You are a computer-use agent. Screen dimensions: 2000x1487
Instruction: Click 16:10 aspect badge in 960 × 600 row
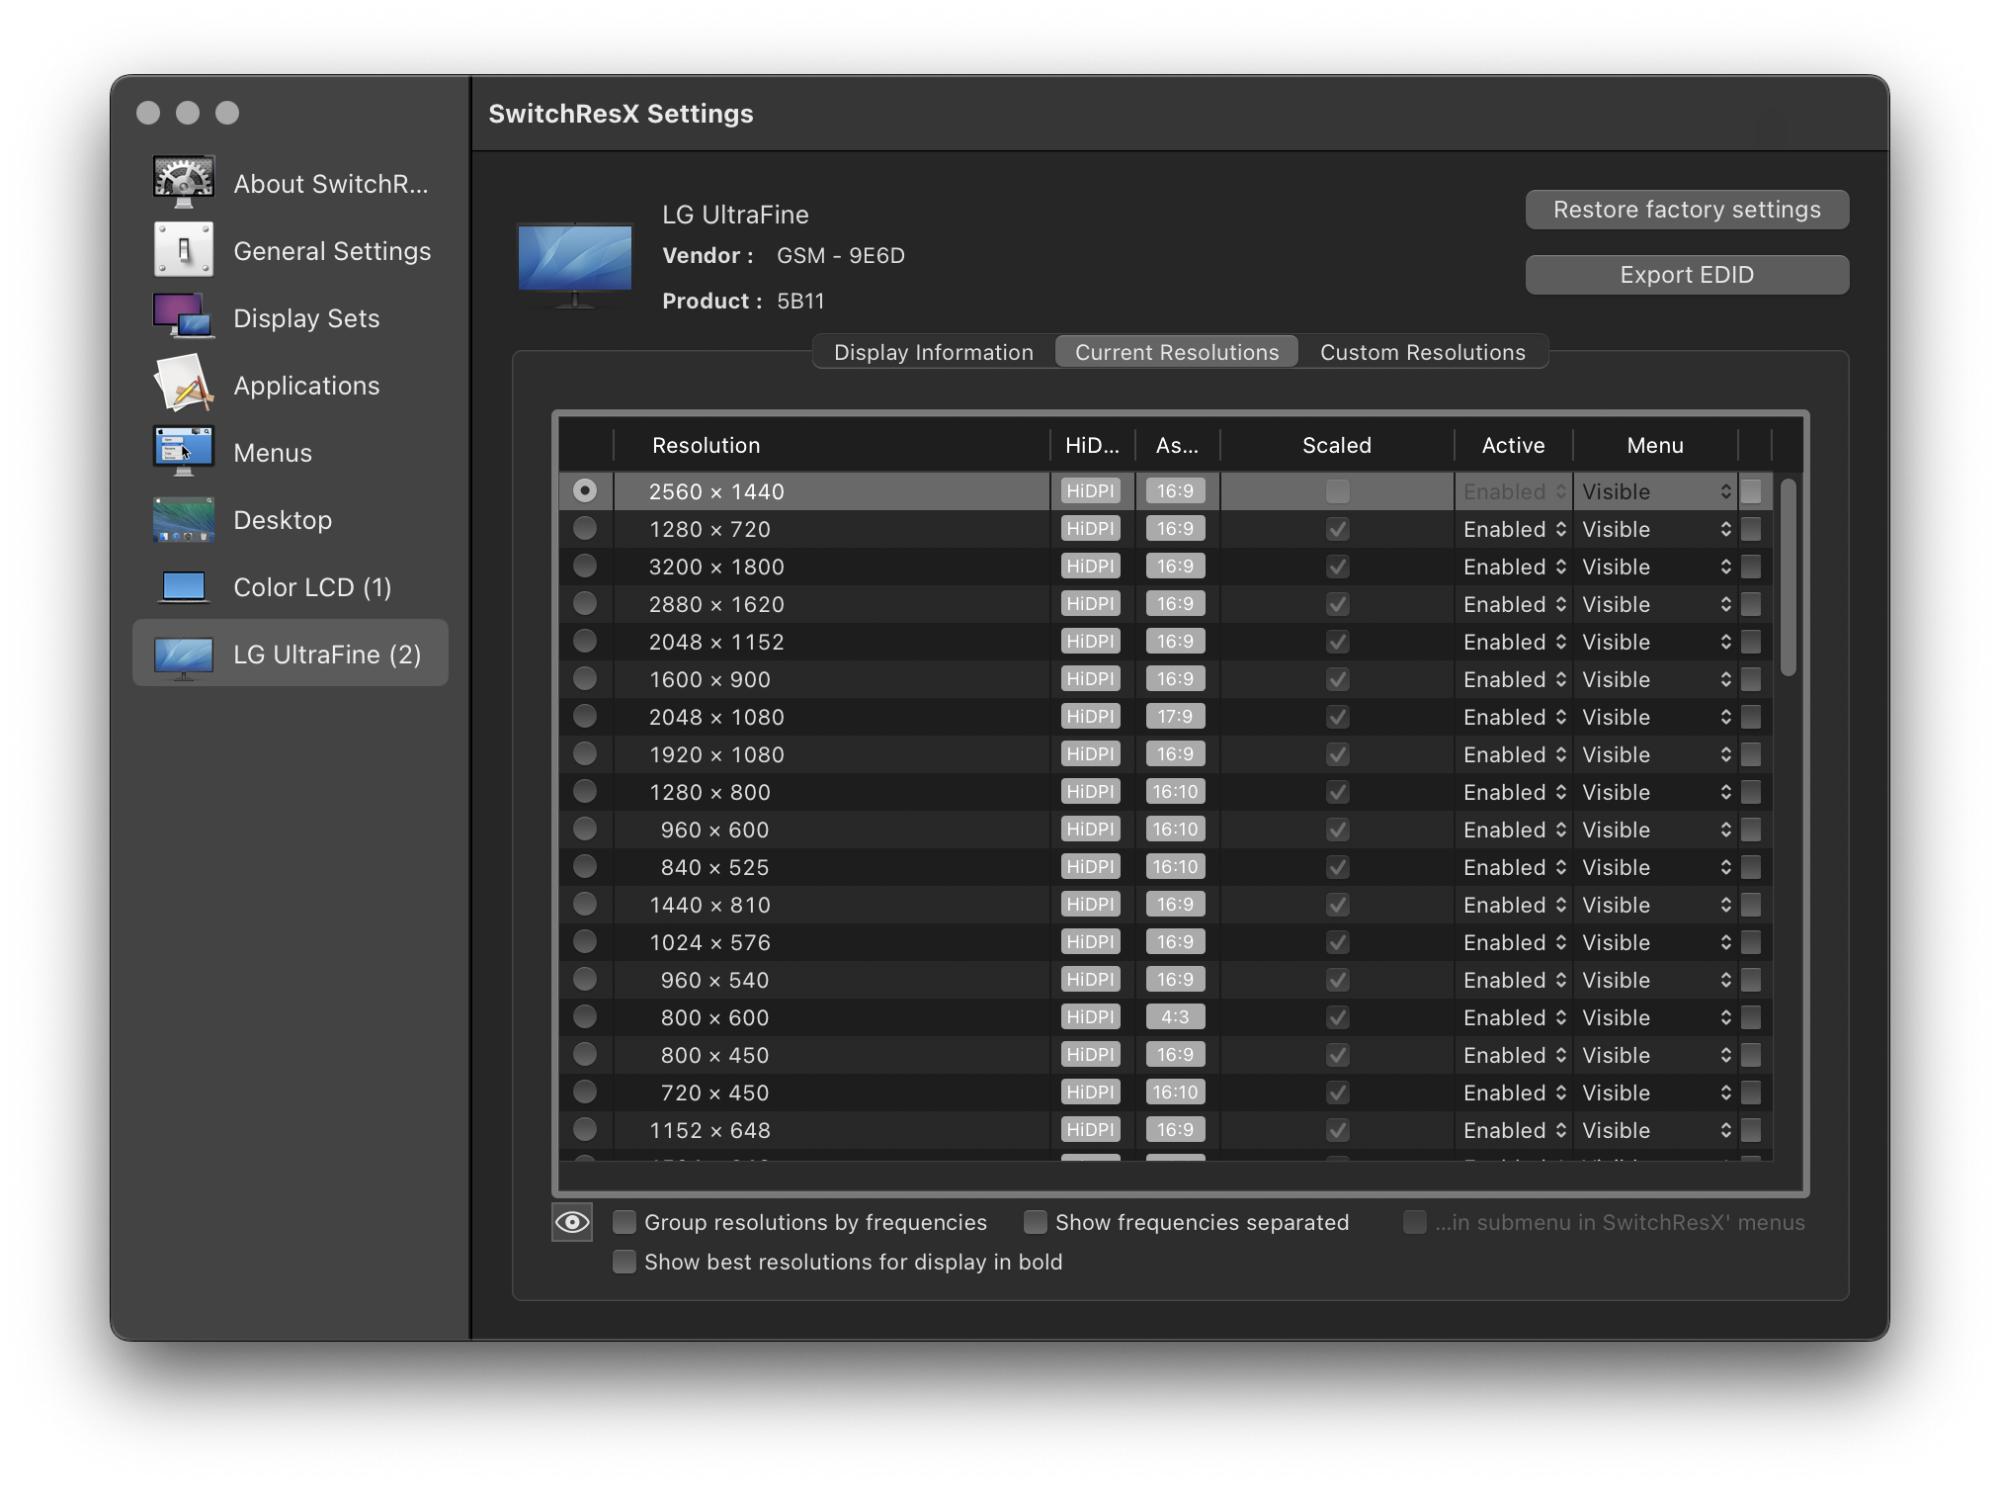(x=1174, y=829)
